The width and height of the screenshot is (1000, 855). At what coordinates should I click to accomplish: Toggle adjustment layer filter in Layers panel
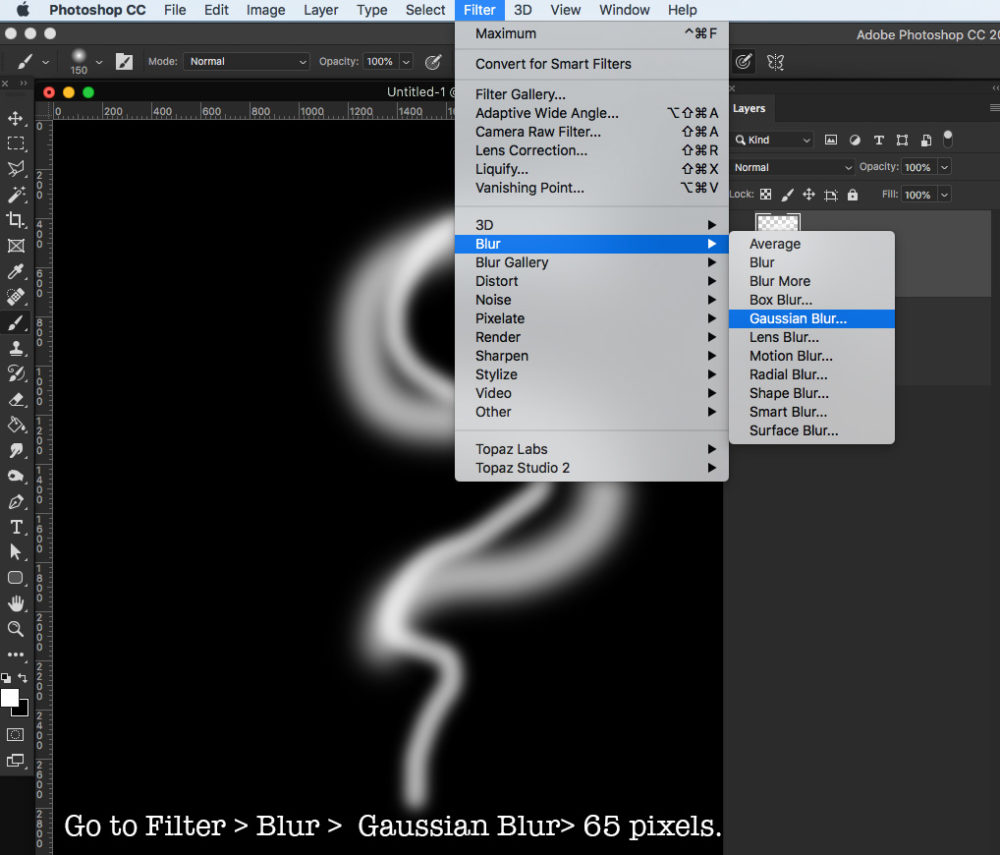855,140
